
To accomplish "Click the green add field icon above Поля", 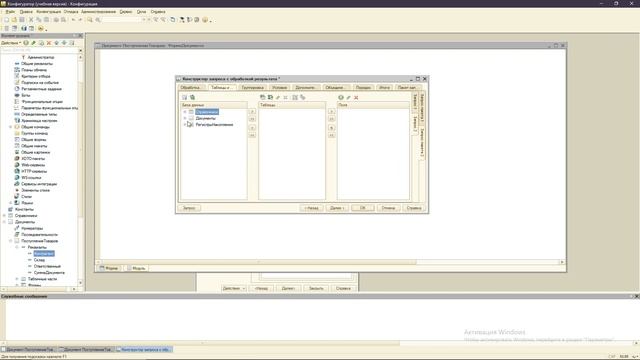I will click(x=341, y=98).
